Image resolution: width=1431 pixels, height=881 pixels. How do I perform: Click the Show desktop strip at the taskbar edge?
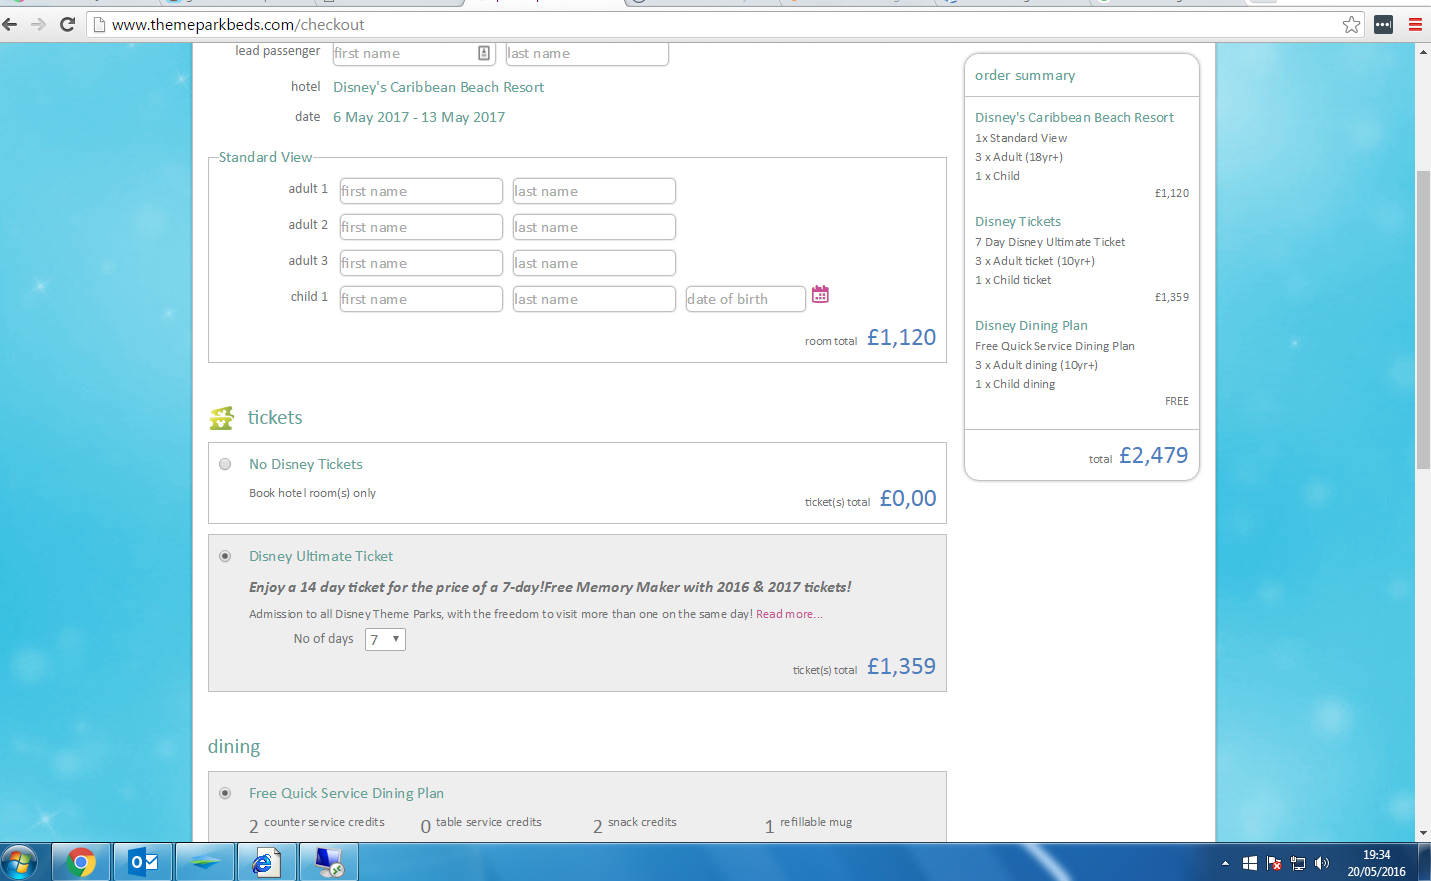(x=1426, y=862)
